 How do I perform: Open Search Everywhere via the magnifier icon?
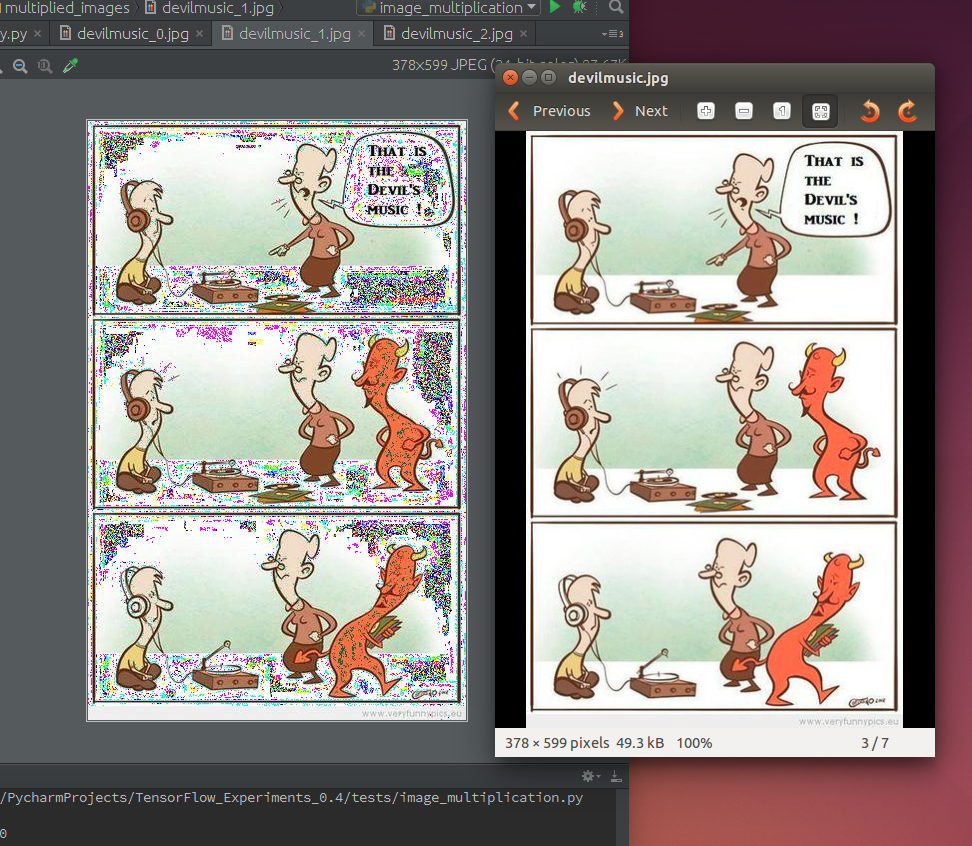coord(616,7)
